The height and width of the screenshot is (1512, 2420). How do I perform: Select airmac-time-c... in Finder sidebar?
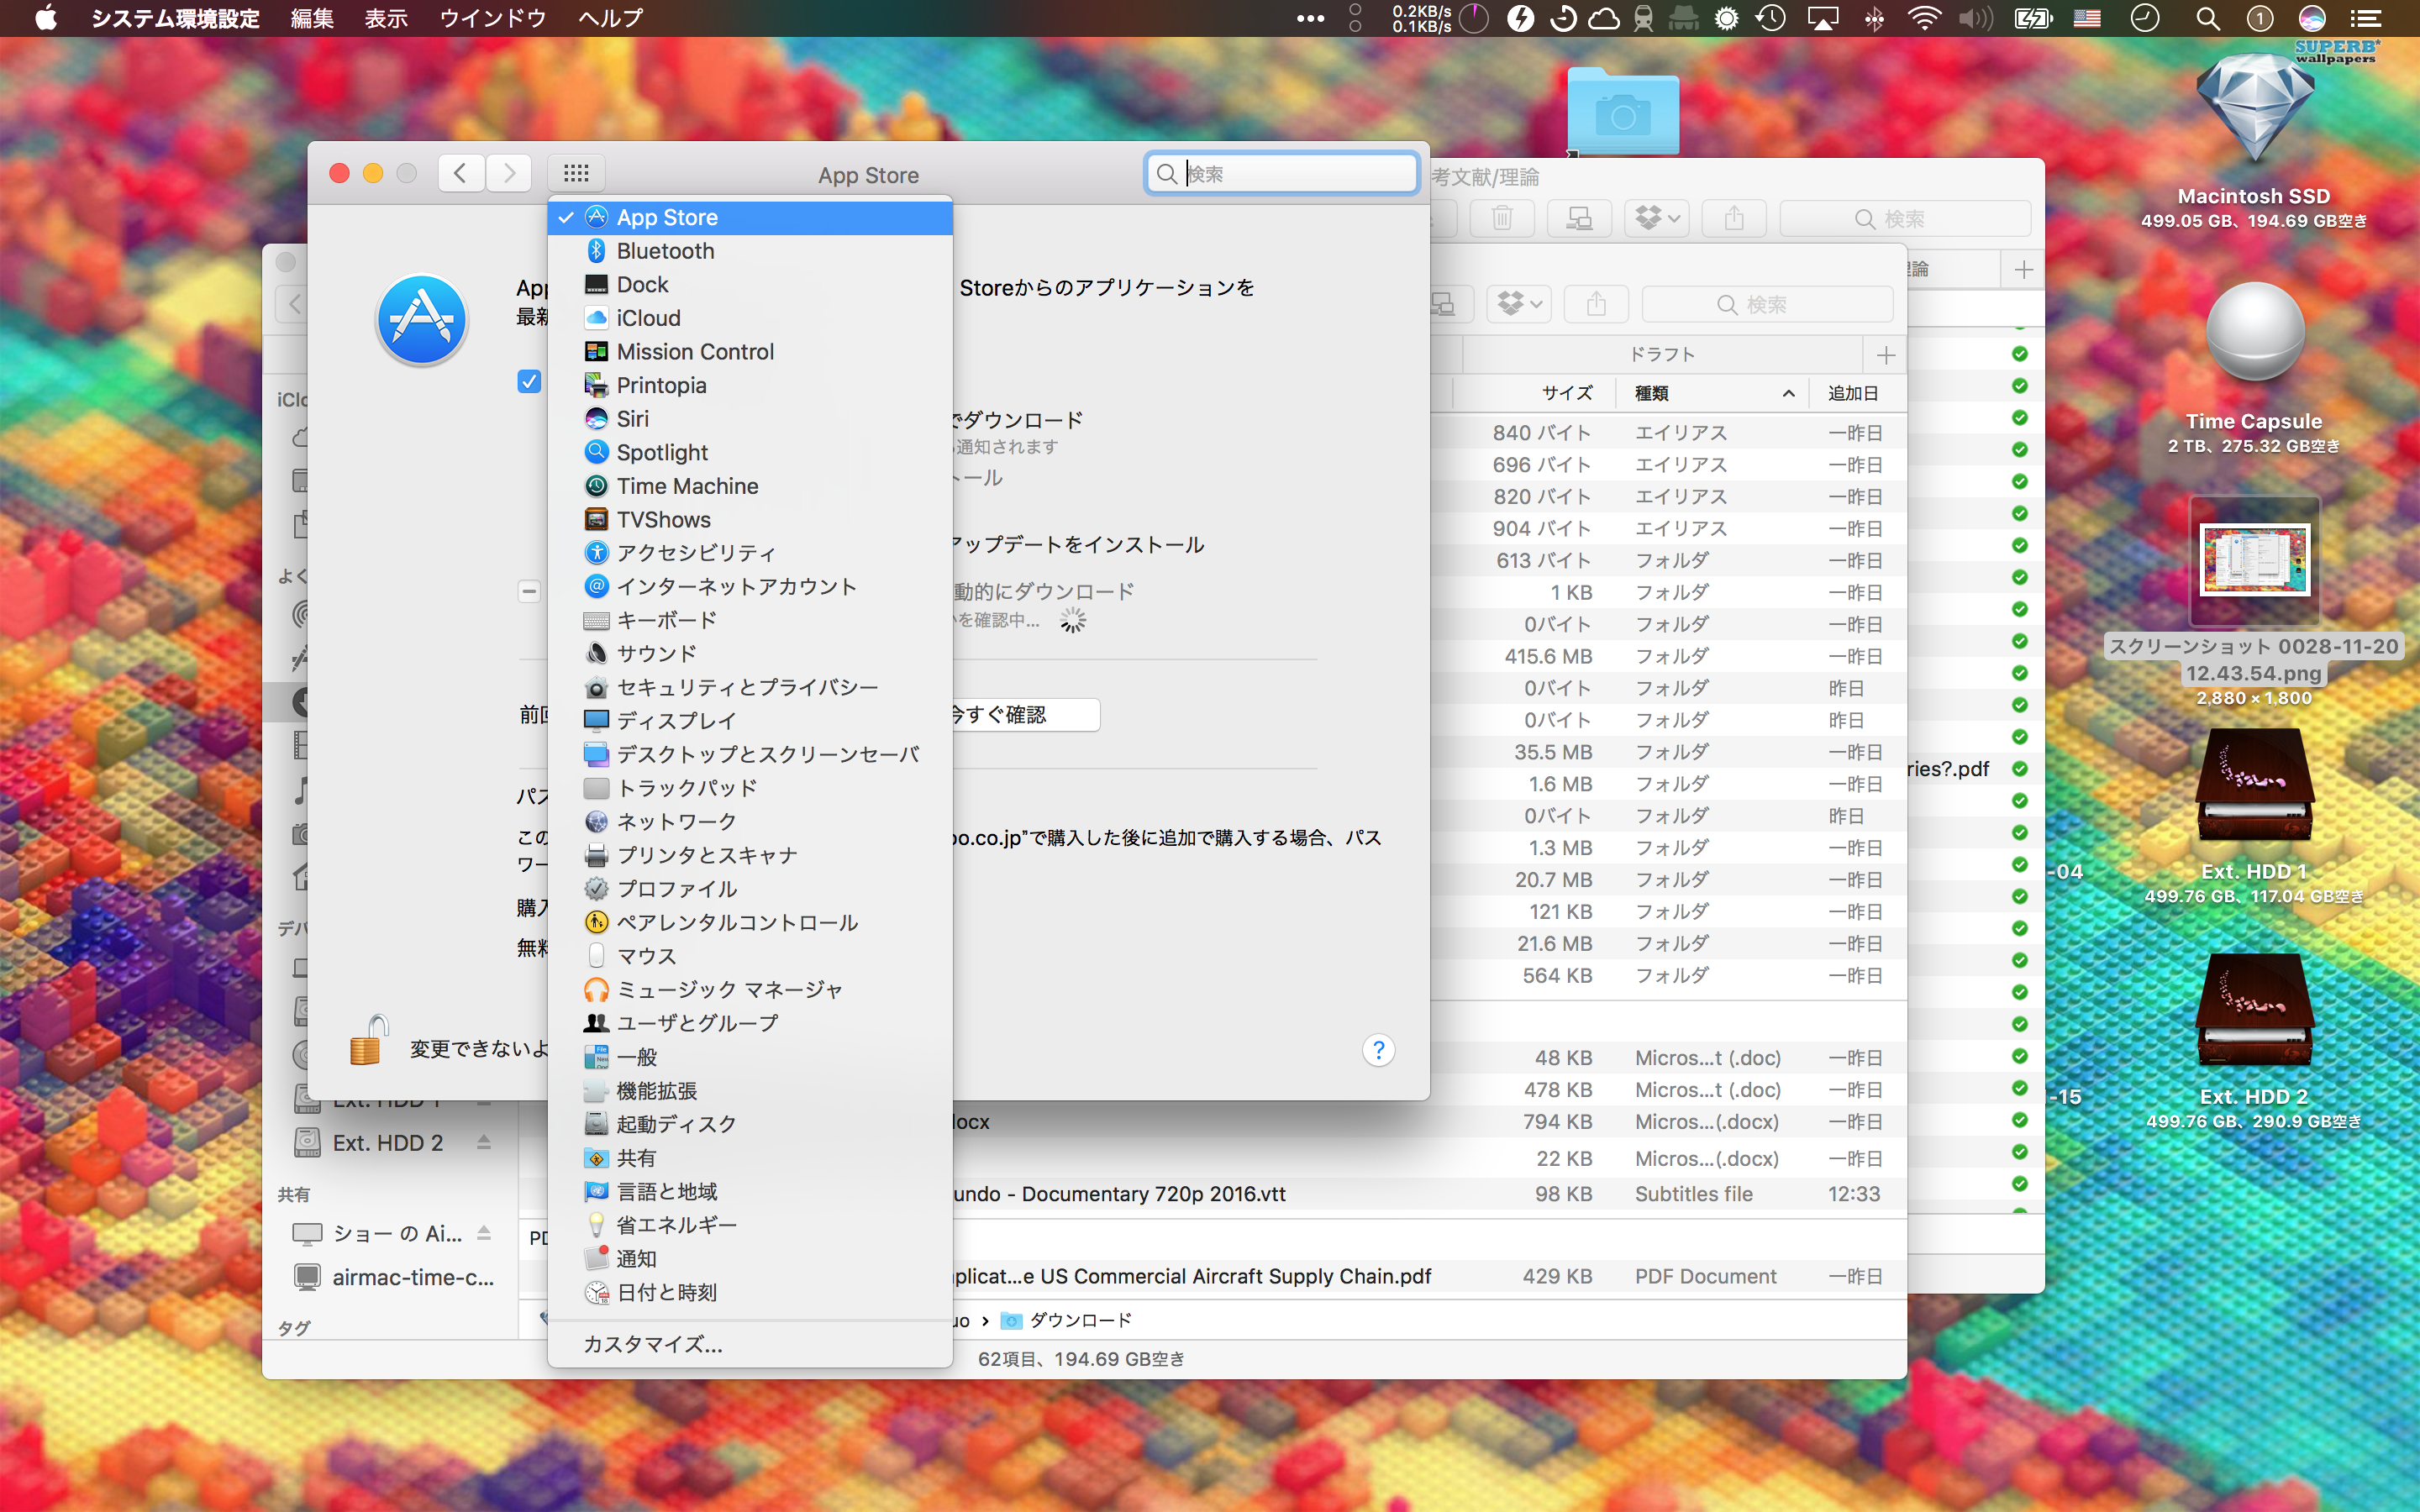(x=412, y=1277)
